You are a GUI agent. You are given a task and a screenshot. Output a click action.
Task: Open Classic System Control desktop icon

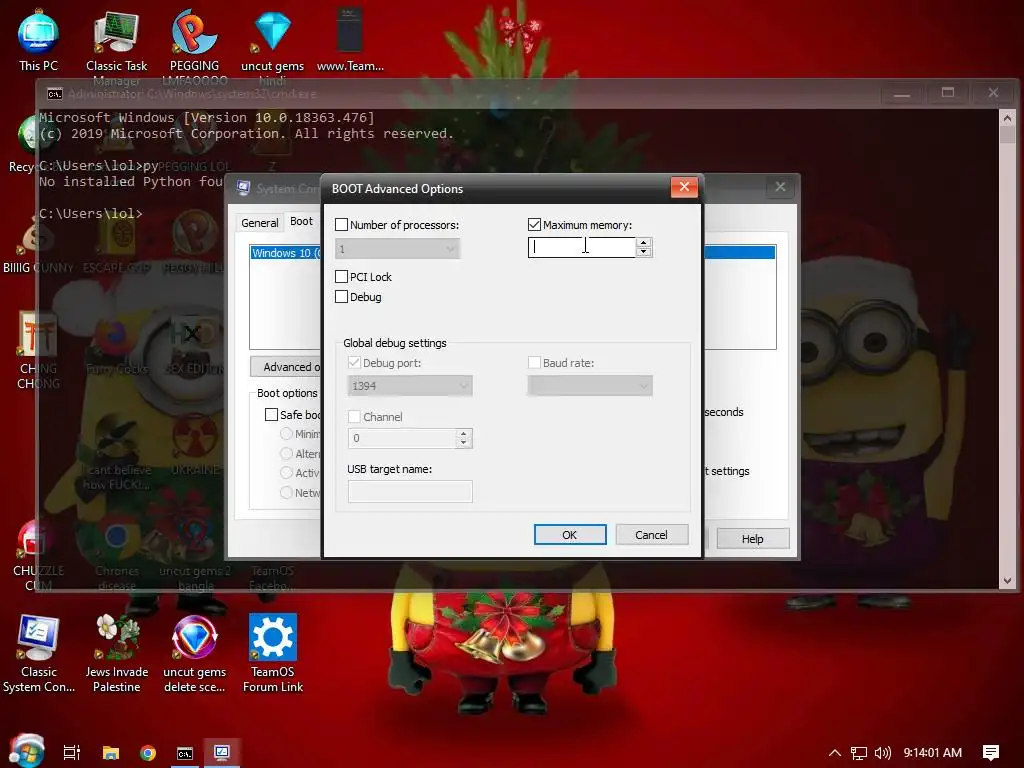click(x=39, y=653)
